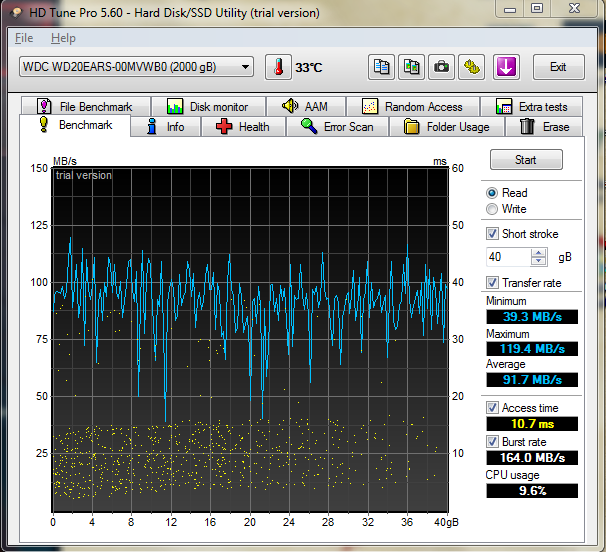The width and height of the screenshot is (606, 552).
Task: Switch to the Extra tests tab
Action: point(531,106)
